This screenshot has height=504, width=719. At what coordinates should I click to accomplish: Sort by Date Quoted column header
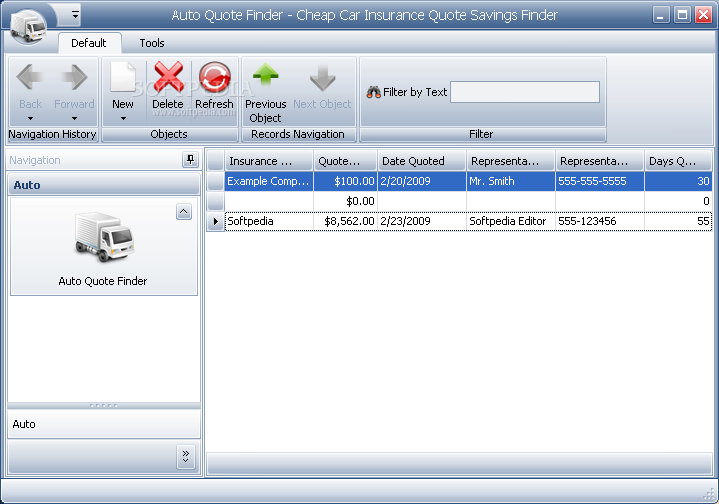(x=422, y=161)
